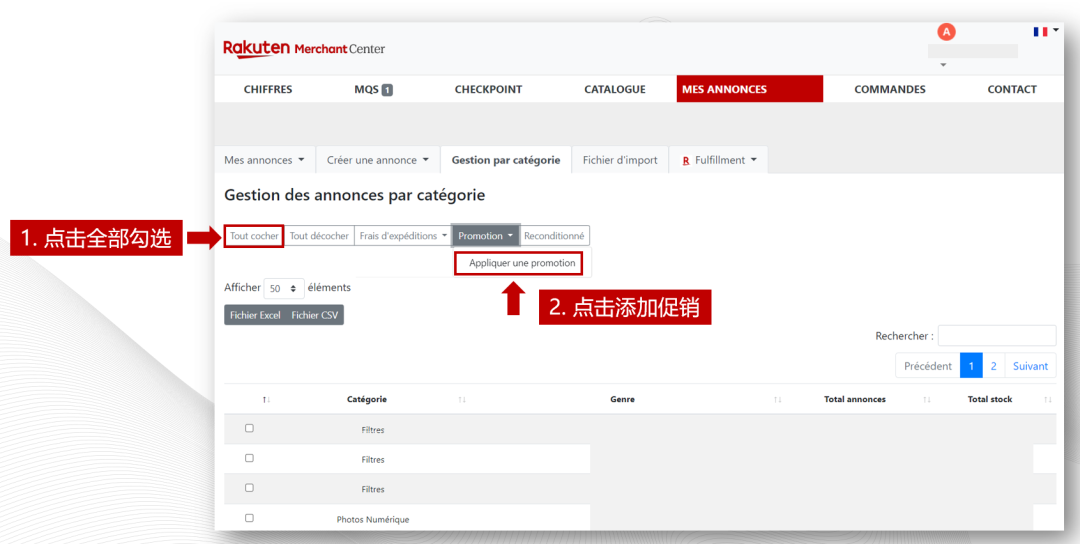Open the French flag language selector

1045,31
